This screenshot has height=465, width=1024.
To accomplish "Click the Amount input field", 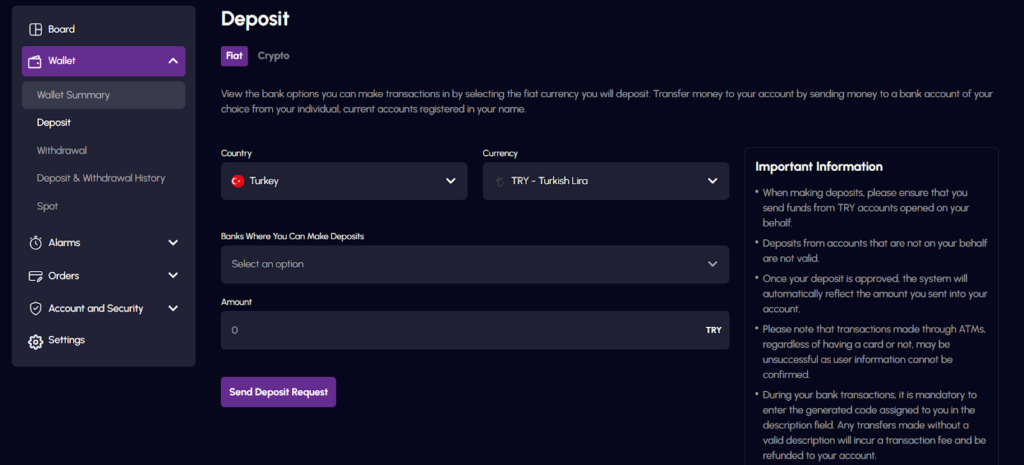I will click(x=475, y=330).
